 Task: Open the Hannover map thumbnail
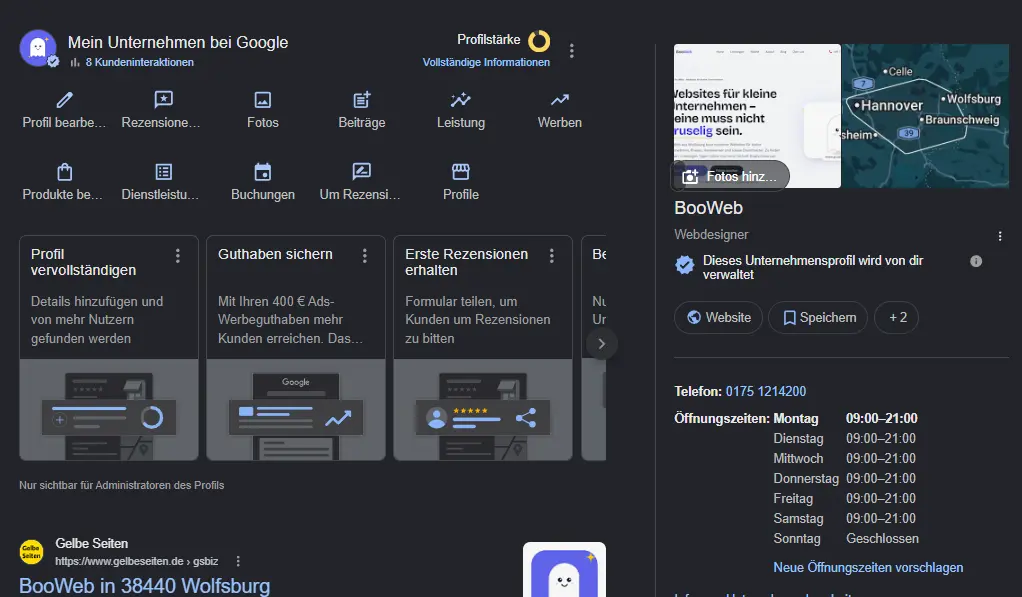tap(926, 116)
